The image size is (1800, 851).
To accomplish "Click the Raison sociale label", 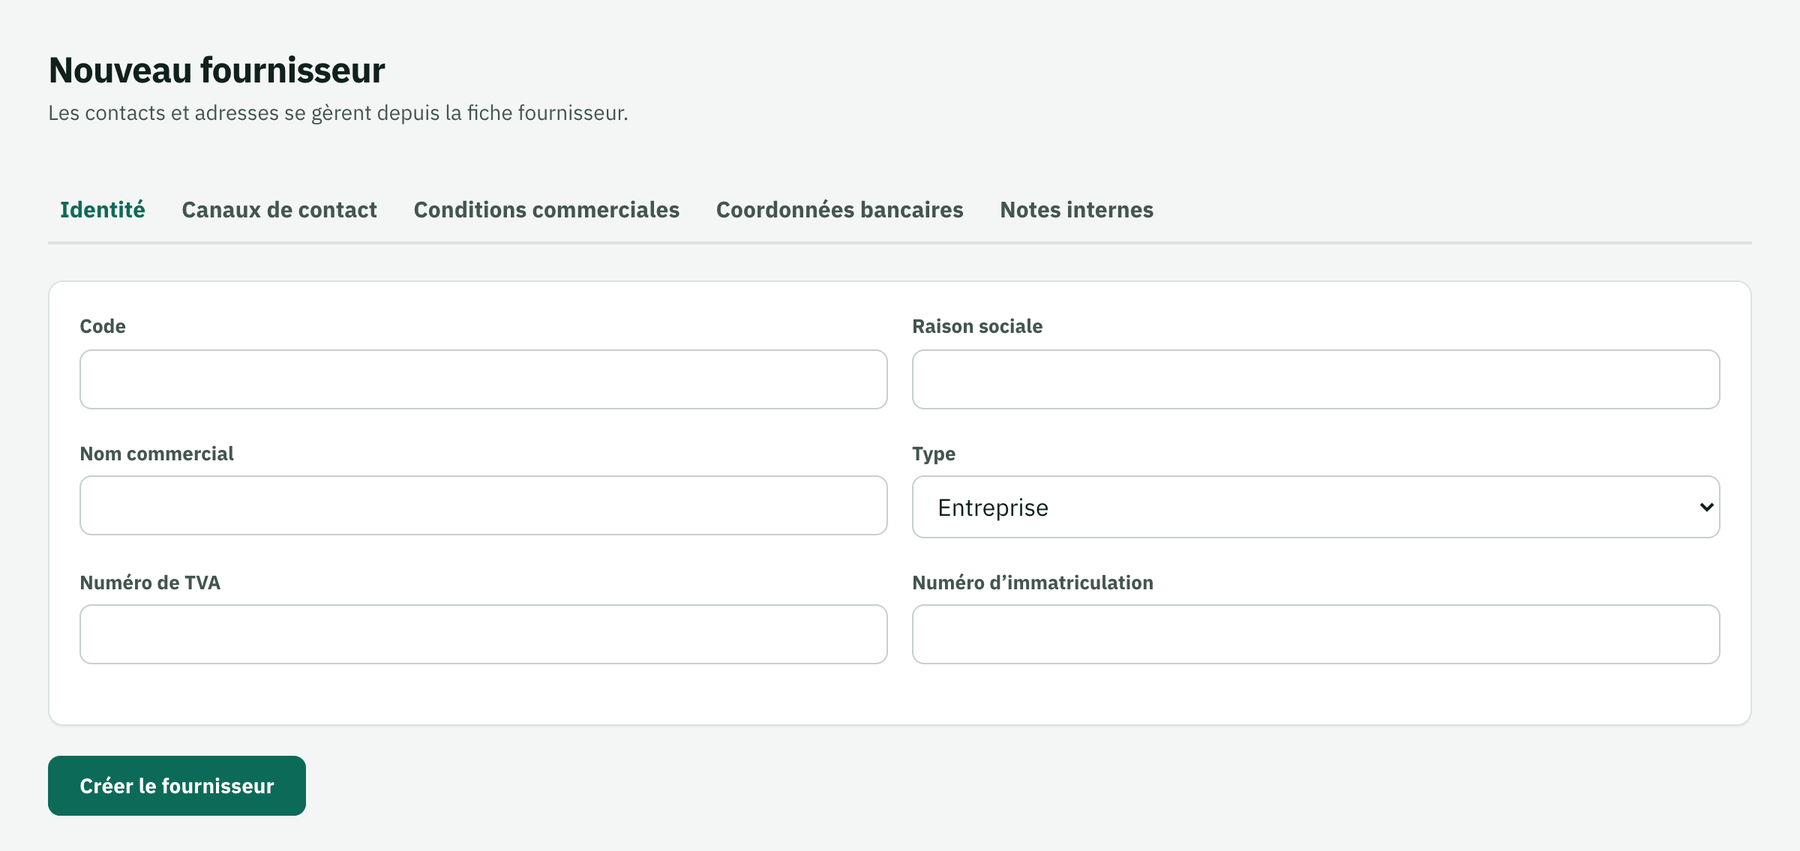I will click(x=977, y=326).
